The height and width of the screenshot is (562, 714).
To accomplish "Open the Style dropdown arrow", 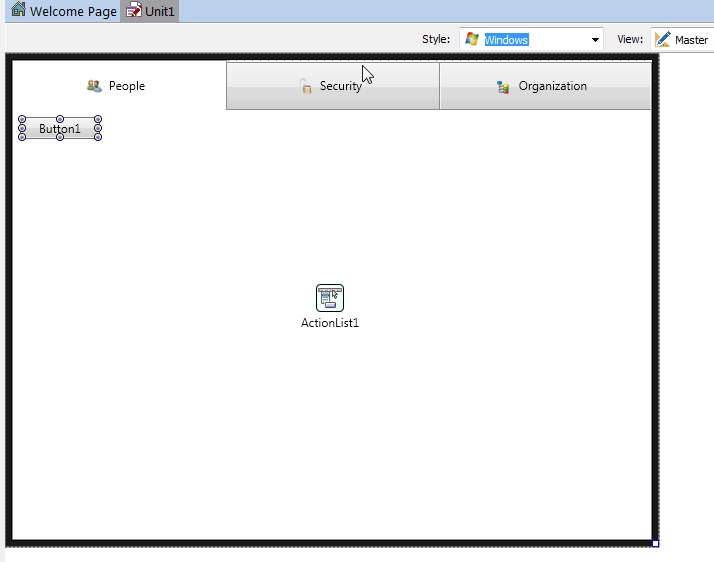I will (x=595, y=40).
